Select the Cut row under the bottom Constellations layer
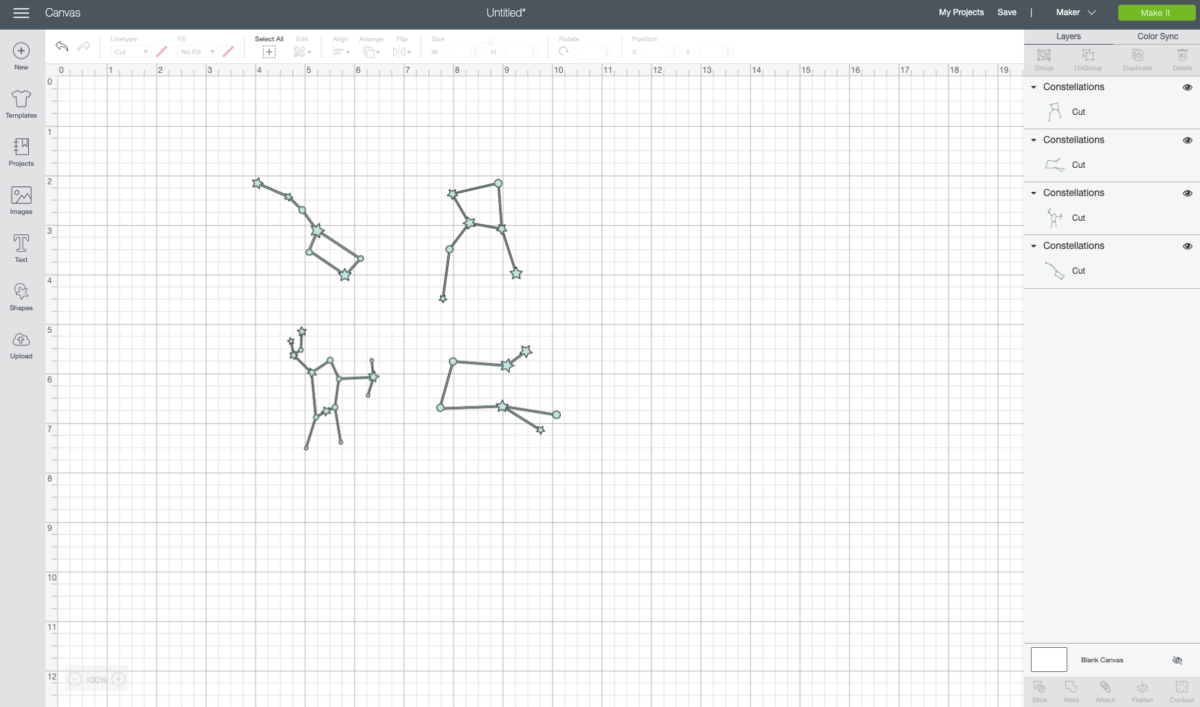Screen dimensions: 1200x707 pyautogui.click(x=1112, y=271)
